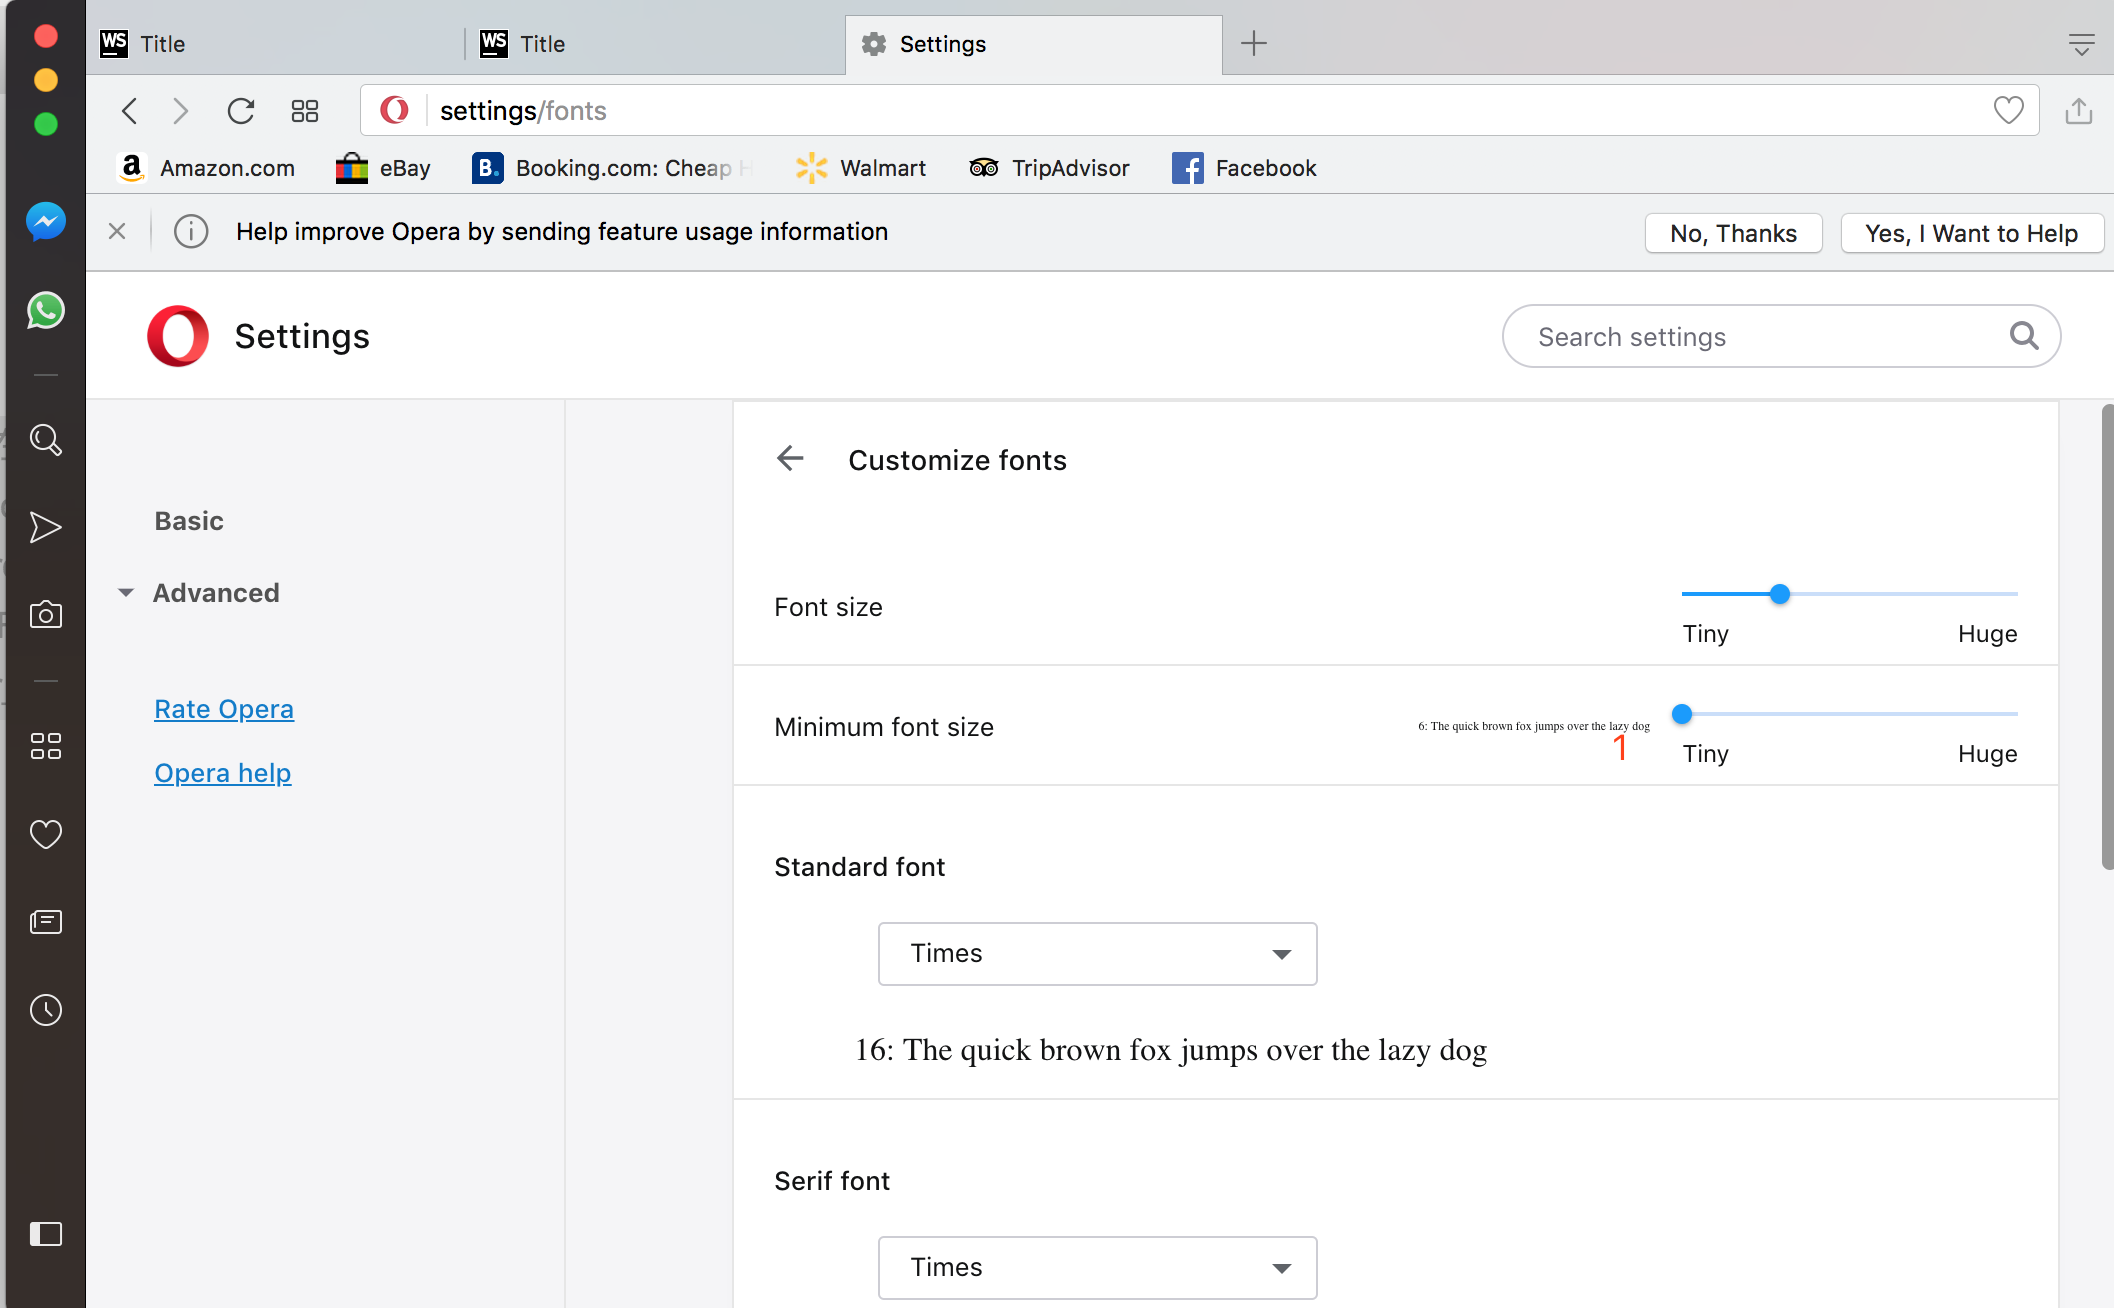Screen dimensions: 2114x1308
Task: Open bookmarks heart in sidebar
Action: (46, 834)
